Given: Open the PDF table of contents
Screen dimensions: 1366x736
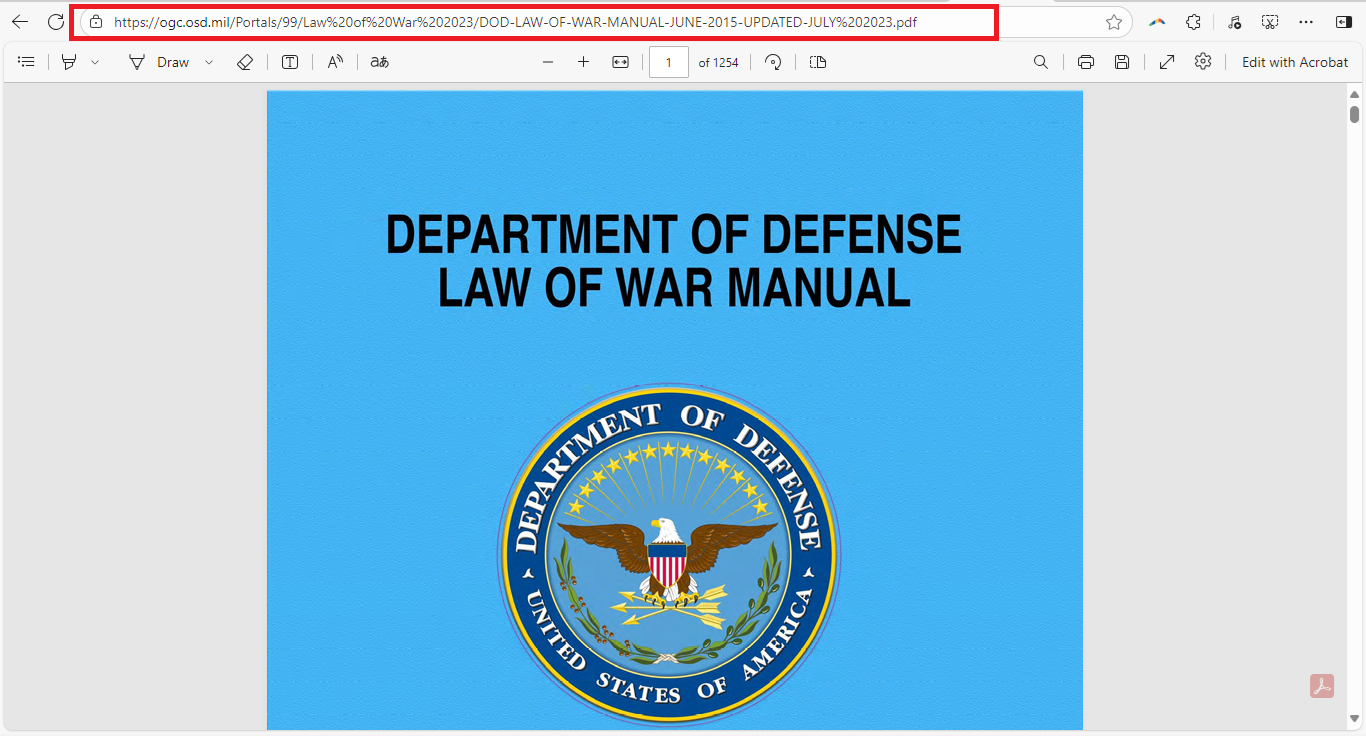Looking at the screenshot, I should tap(27, 62).
